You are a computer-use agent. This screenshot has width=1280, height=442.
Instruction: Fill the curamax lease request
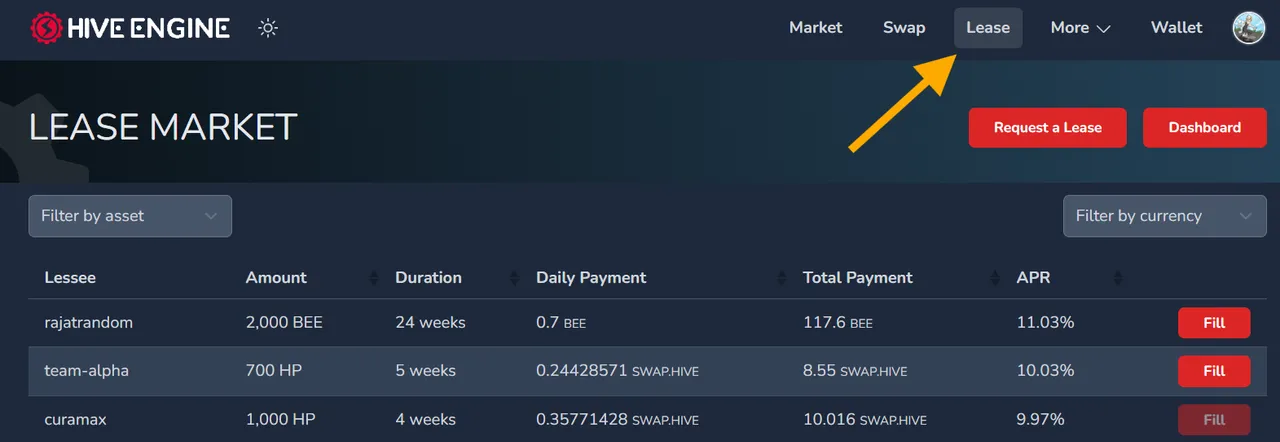pyautogui.click(x=1214, y=420)
